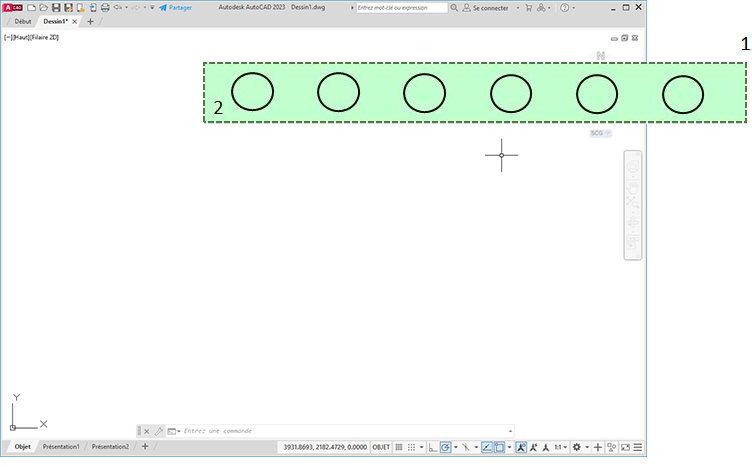Viewport: 752px width, 467px height.
Task: Toggle isometric drafting in the status bar
Action: 466,447
